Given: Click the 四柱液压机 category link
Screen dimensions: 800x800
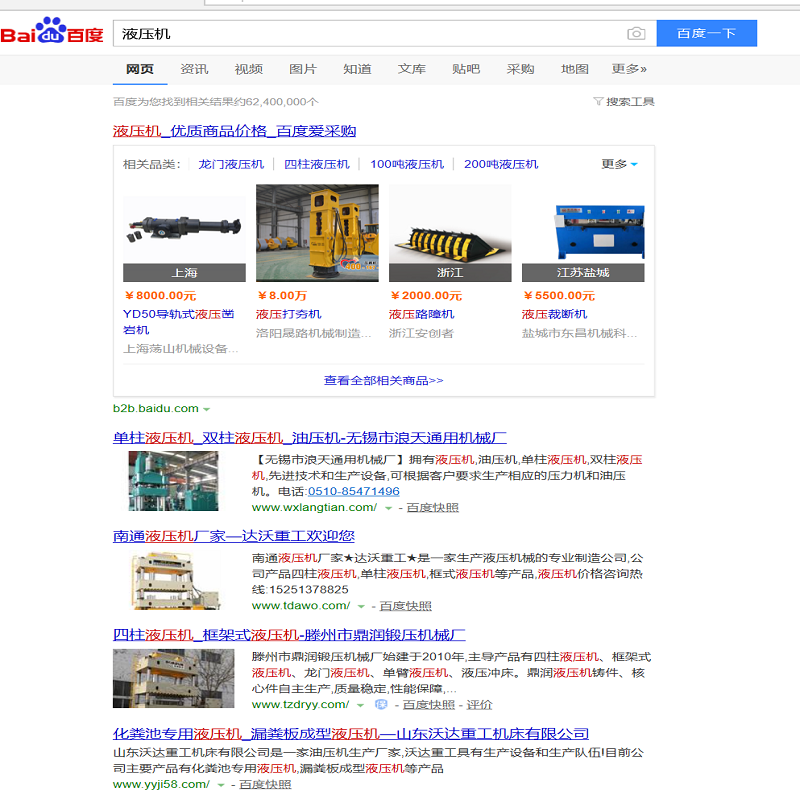Looking at the screenshot, I should 317,164.
